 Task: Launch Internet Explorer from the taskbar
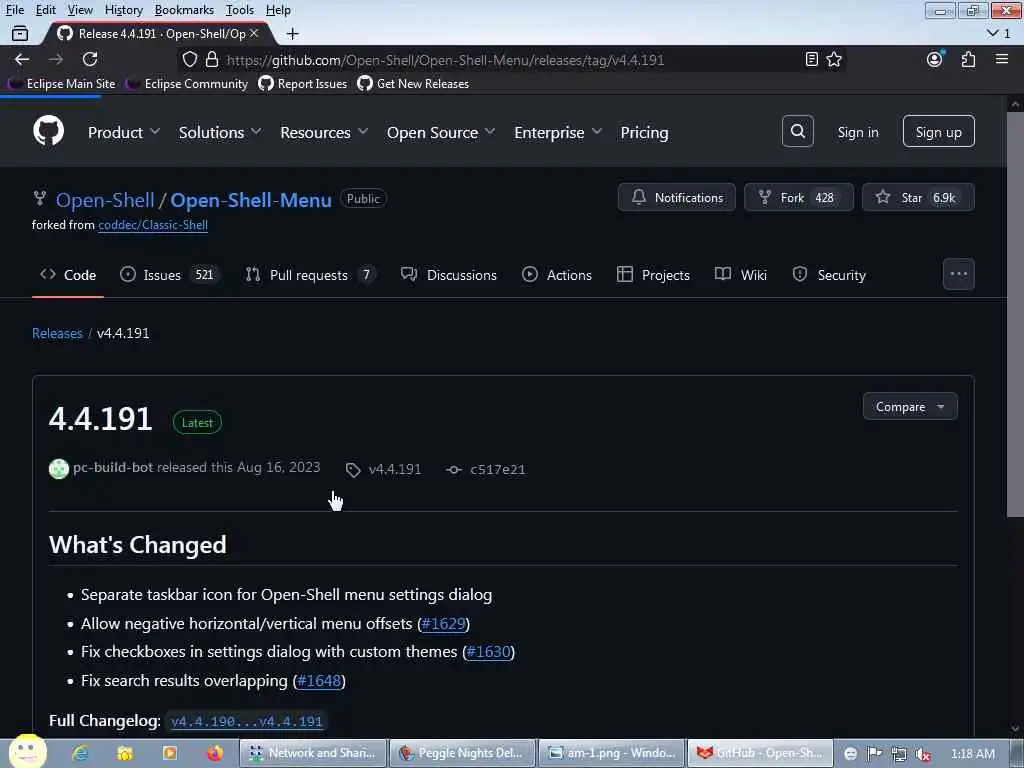[x=80, y=753]
